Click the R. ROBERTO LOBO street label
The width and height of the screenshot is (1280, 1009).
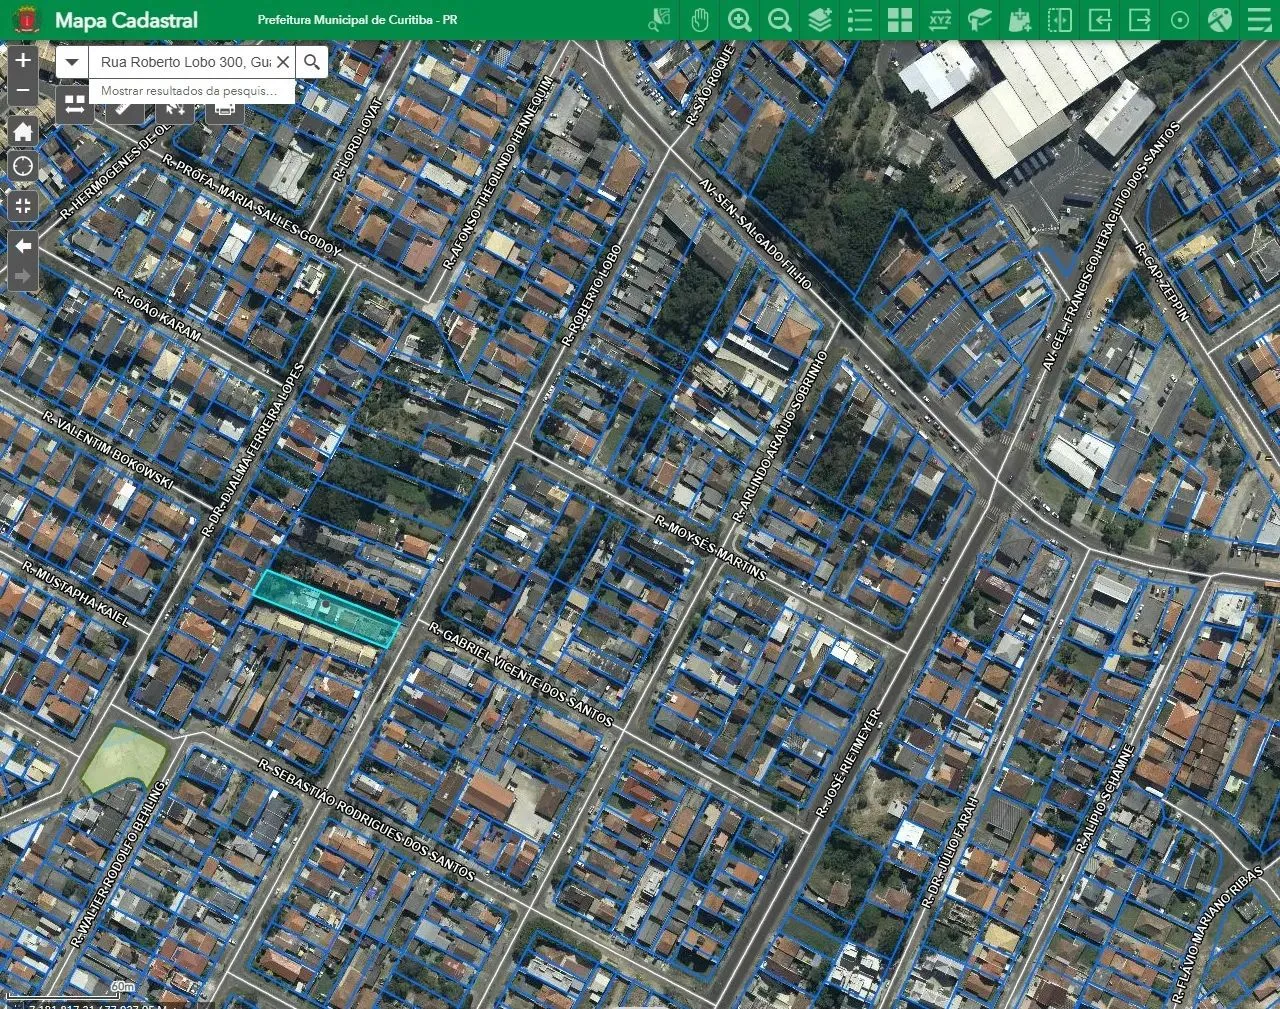592,296
